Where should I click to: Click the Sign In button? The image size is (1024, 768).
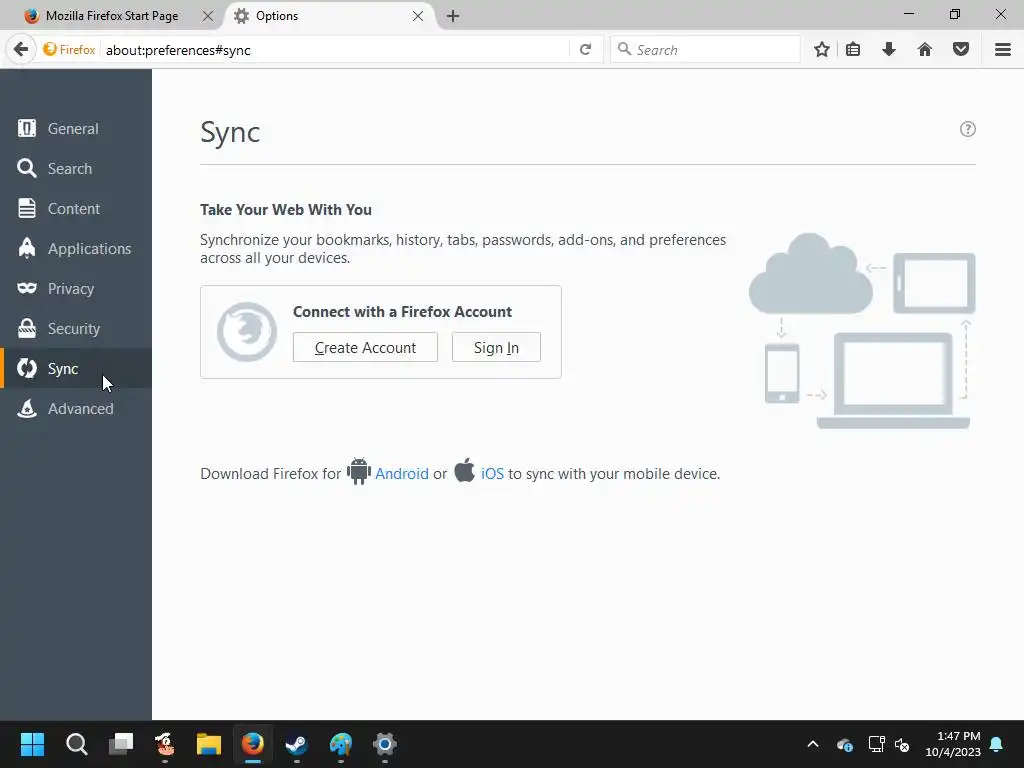496,347
